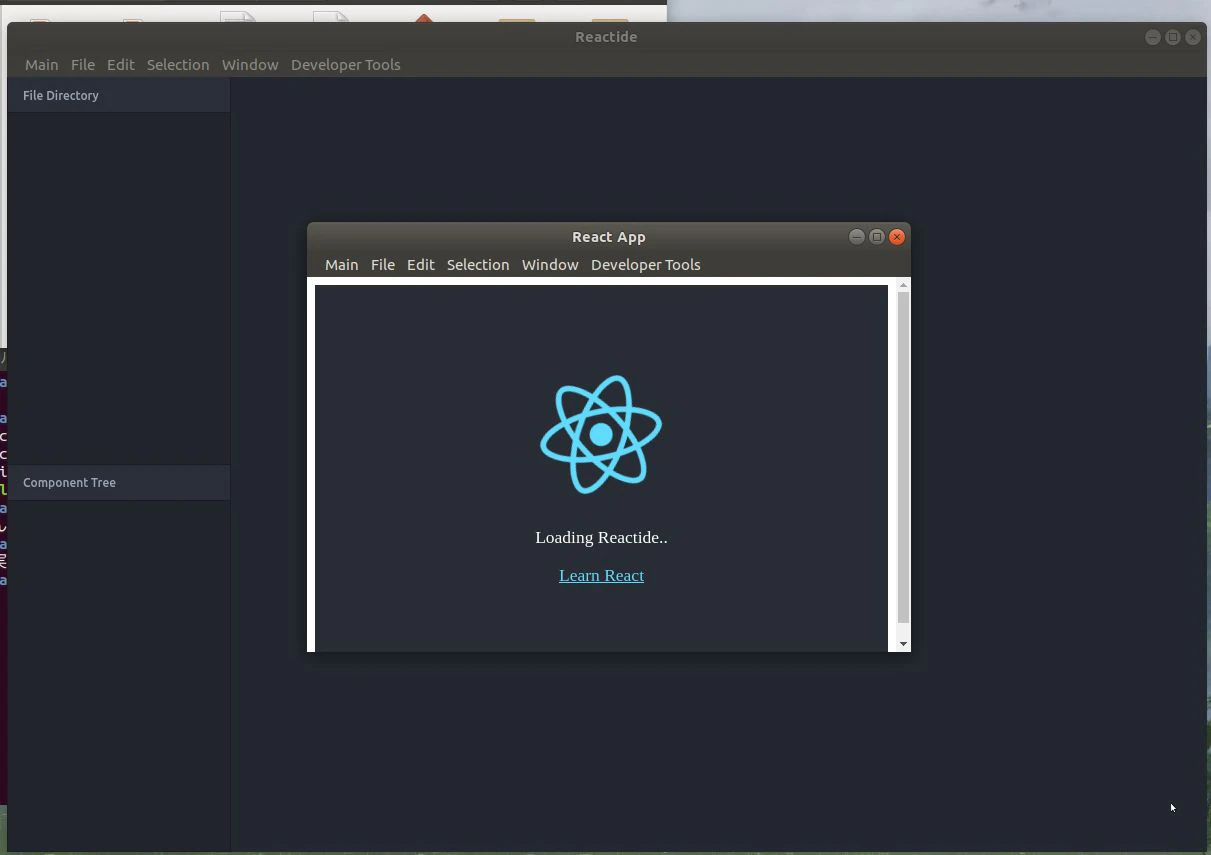Open the Edit menu in React App window
Screen dimensions: 1211x855
[420, 265]
